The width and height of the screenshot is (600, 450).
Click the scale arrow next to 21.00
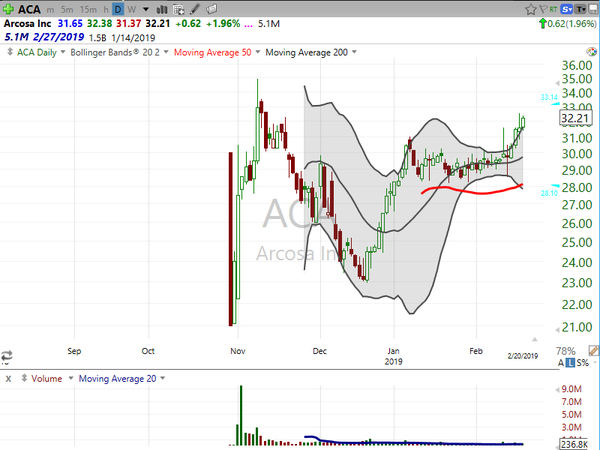coord(557,330)
